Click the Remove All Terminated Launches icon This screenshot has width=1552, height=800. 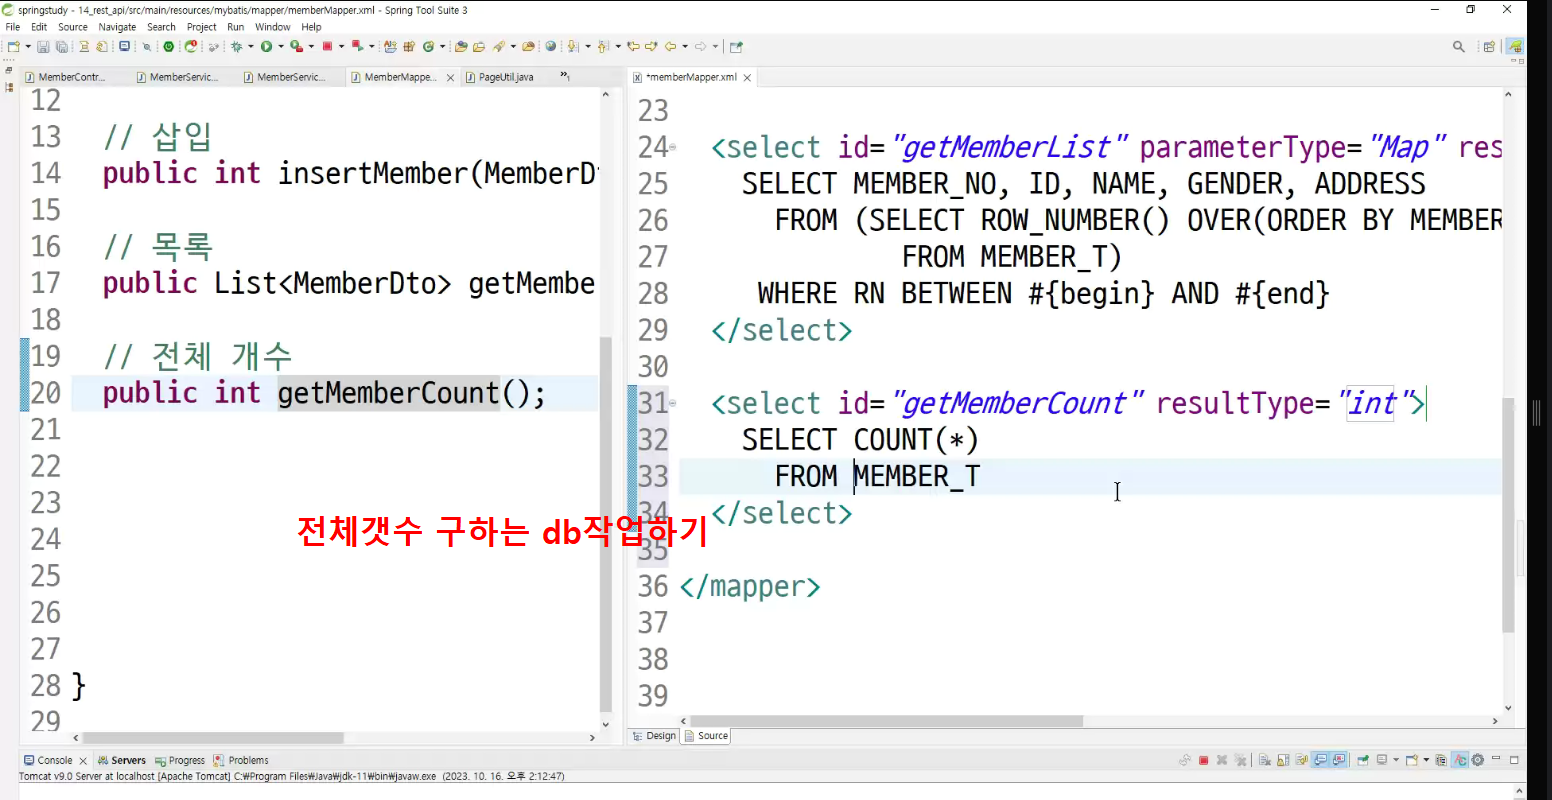[x=1240, y=760]
